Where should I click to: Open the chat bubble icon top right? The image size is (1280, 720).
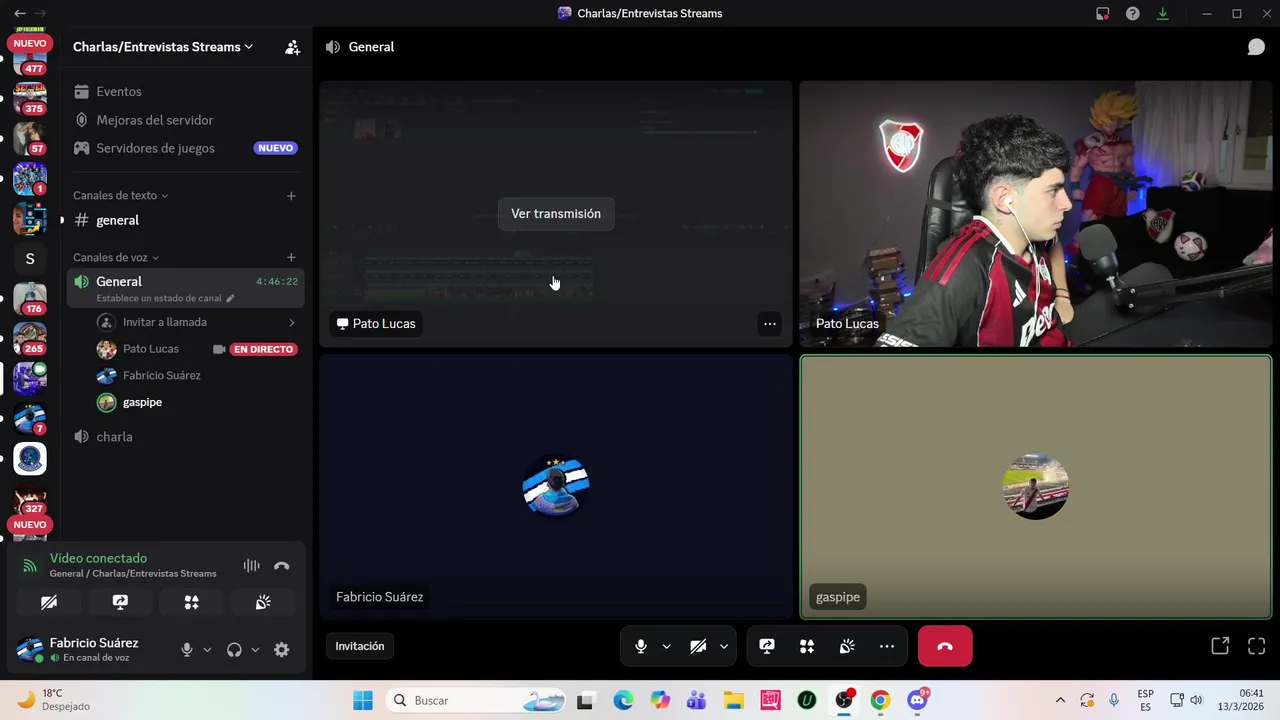click(1256, 47)
